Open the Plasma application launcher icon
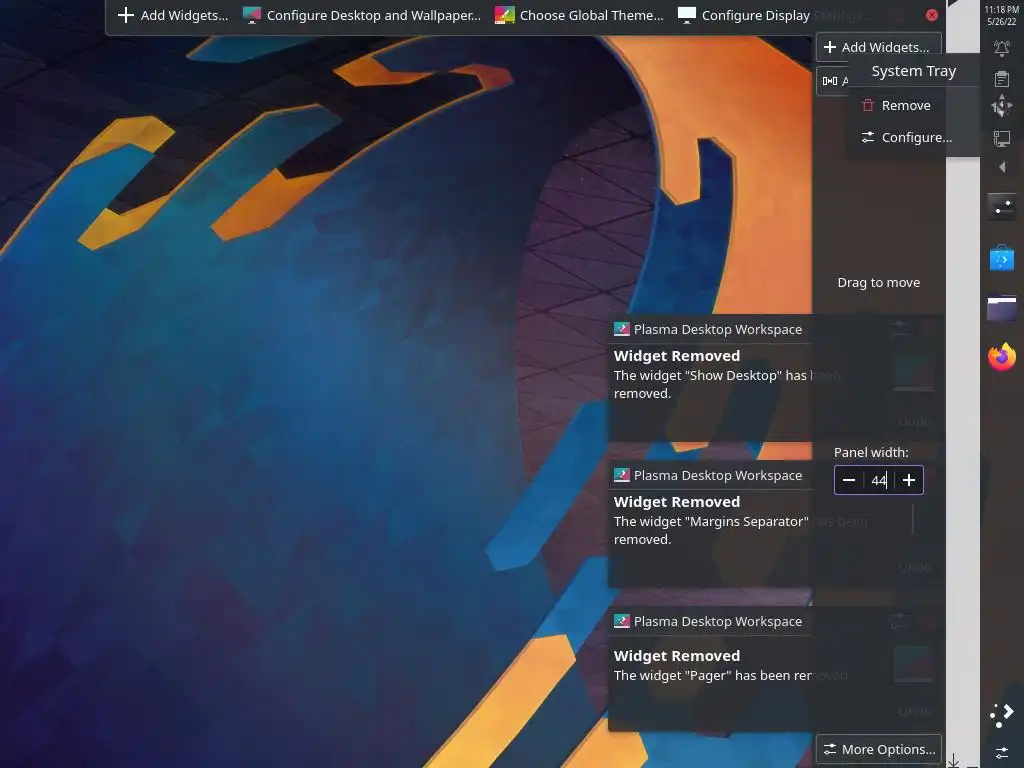The image size is (1024, 768). coord(1002,715)
